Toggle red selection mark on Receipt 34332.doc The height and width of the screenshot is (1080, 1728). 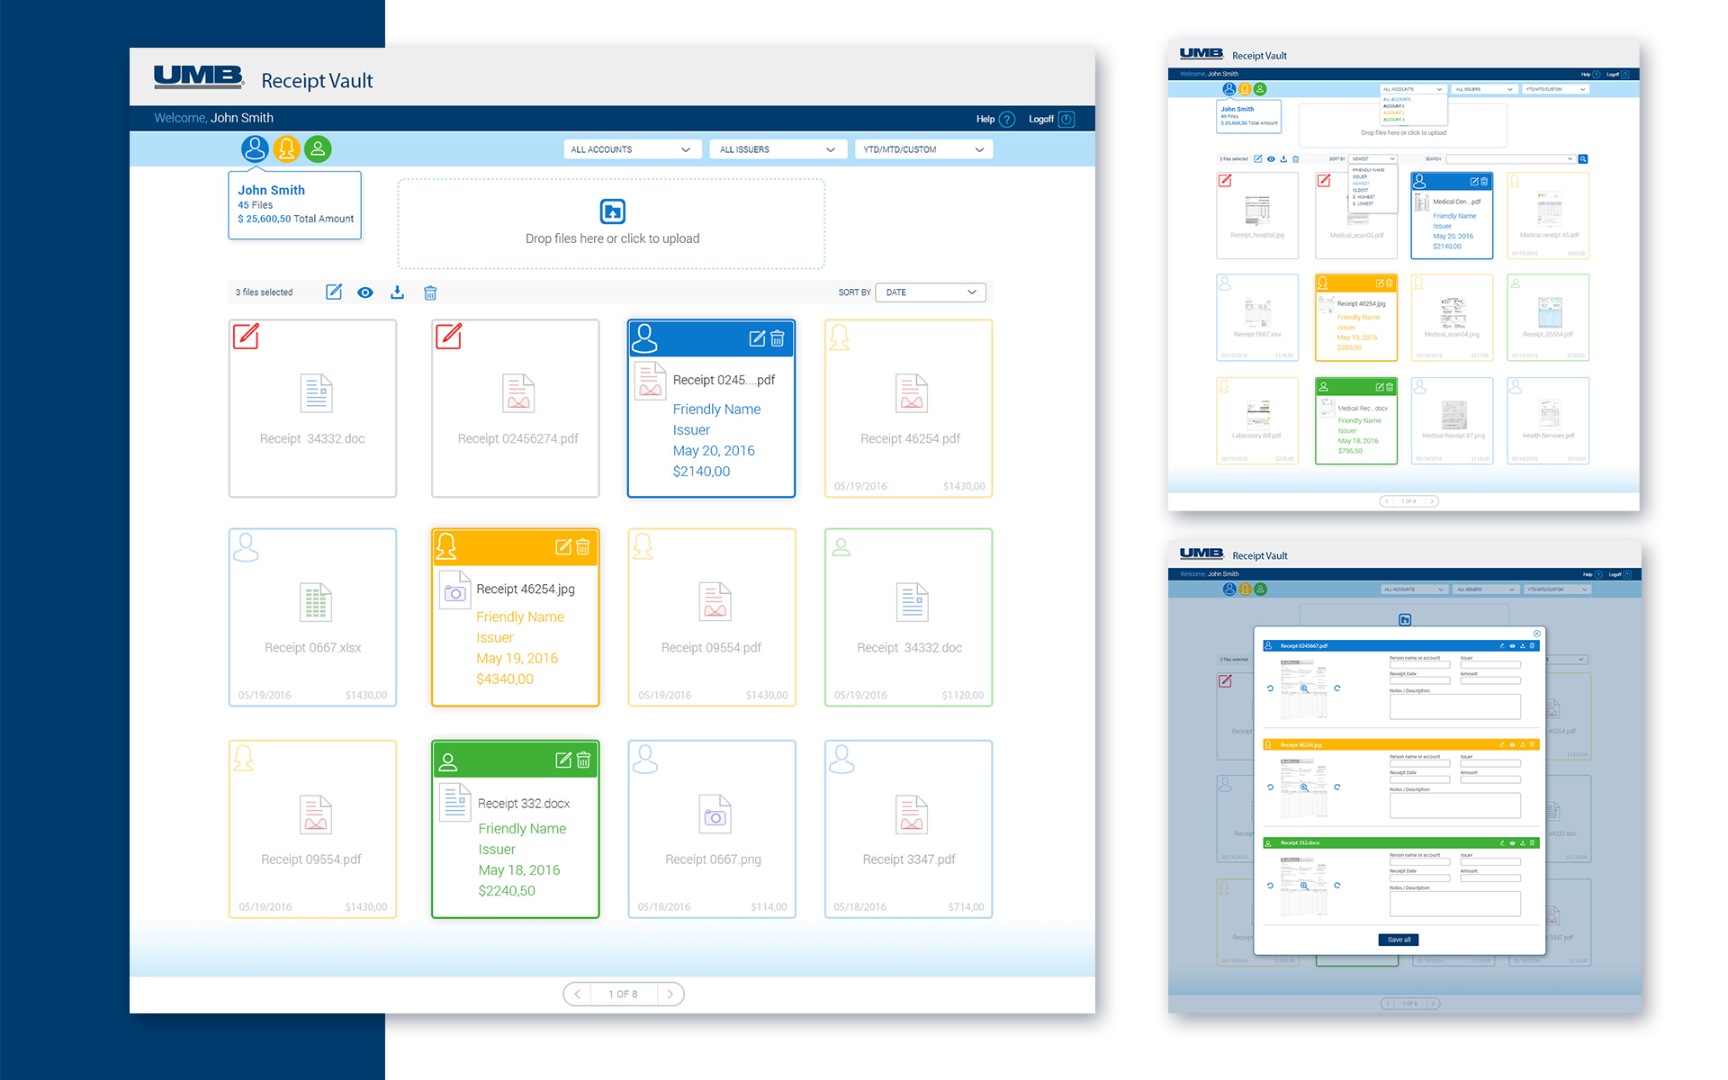click(x=246, y=337)
